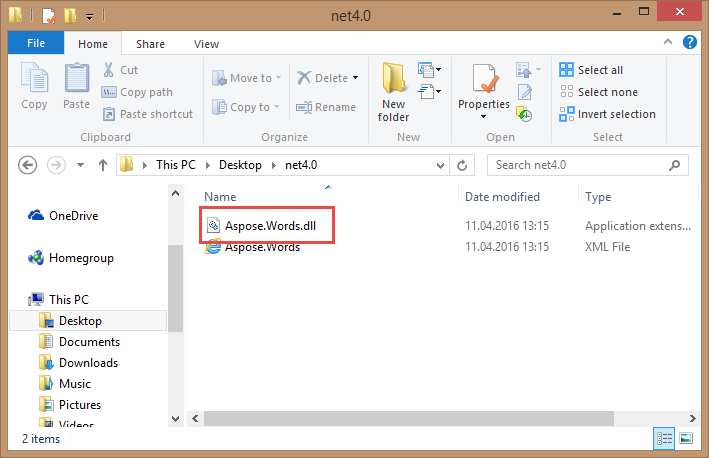Select Downloads in the navigation pane
Image resolution: width=709 pixels, height=458 pixels.
[x=79, y=363]
